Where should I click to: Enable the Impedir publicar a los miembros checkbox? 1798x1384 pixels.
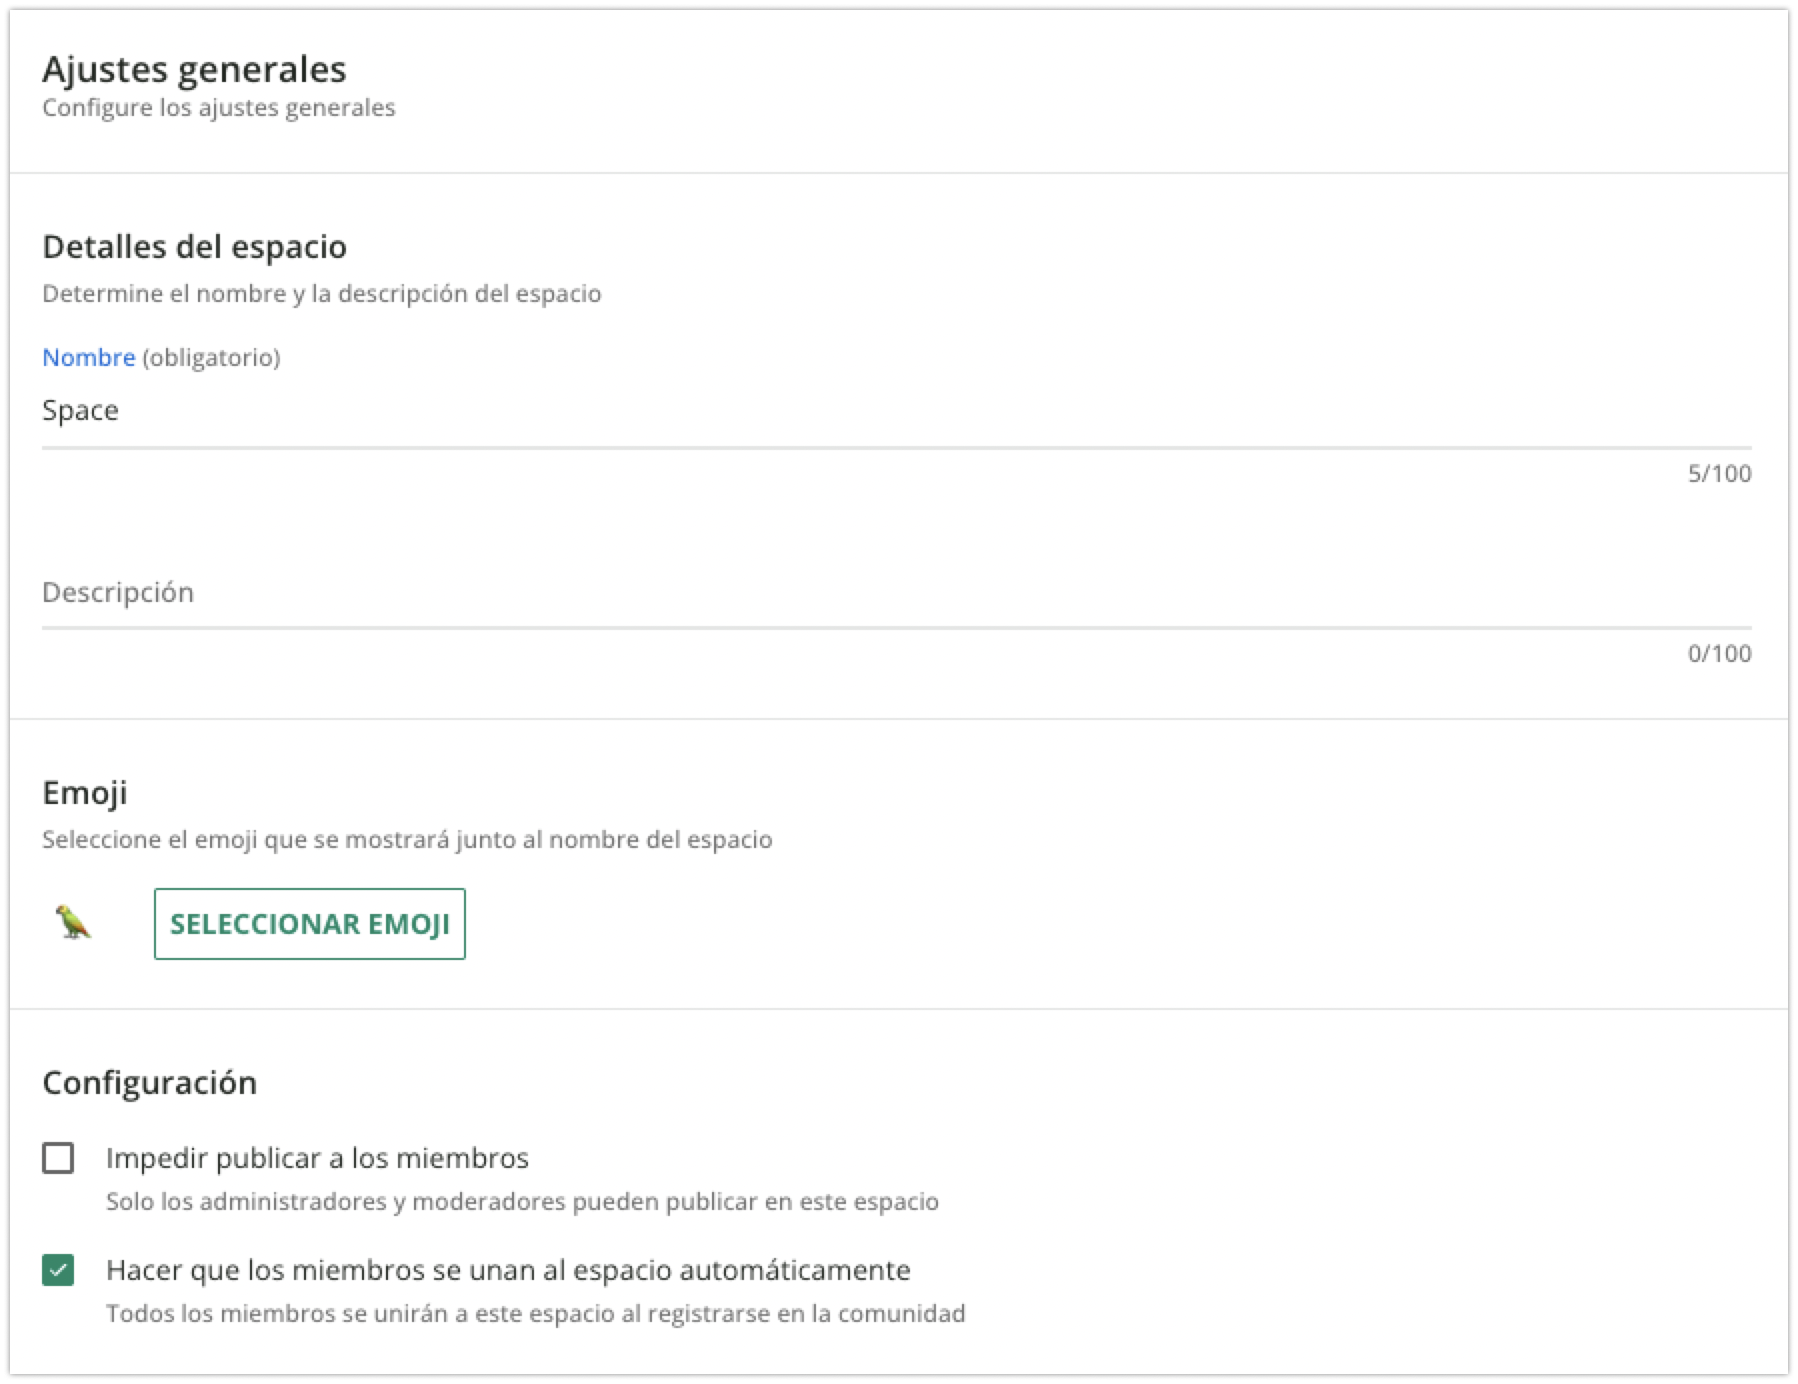tap(58, 1158)
